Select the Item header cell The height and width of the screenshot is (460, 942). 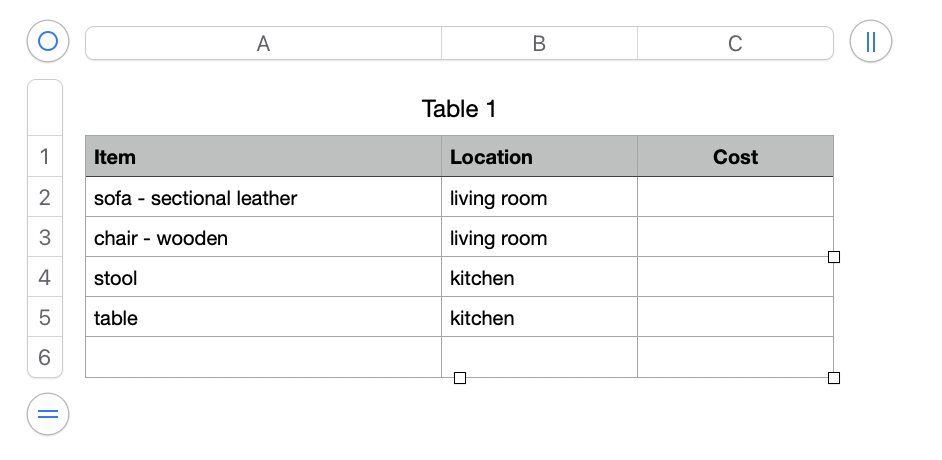pyautogui.click(x=263, y=157)
